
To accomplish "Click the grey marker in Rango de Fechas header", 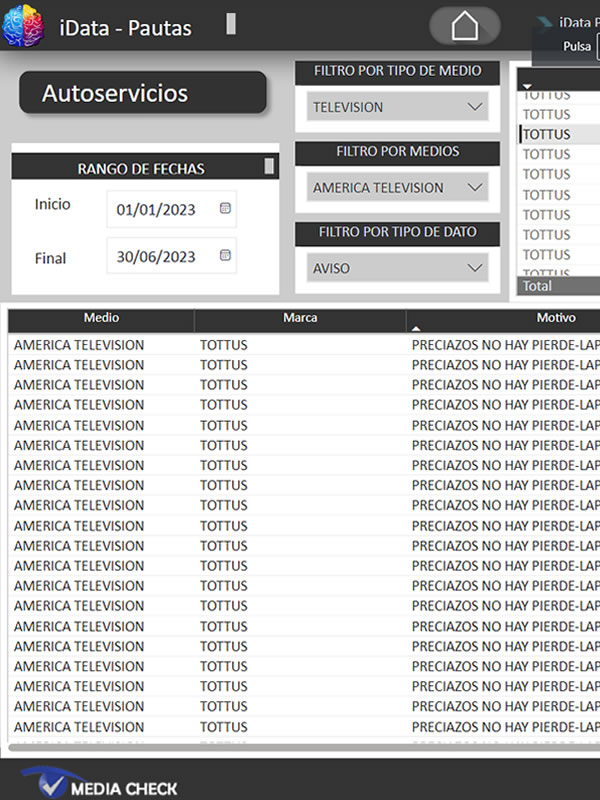I will pos(269,166).
